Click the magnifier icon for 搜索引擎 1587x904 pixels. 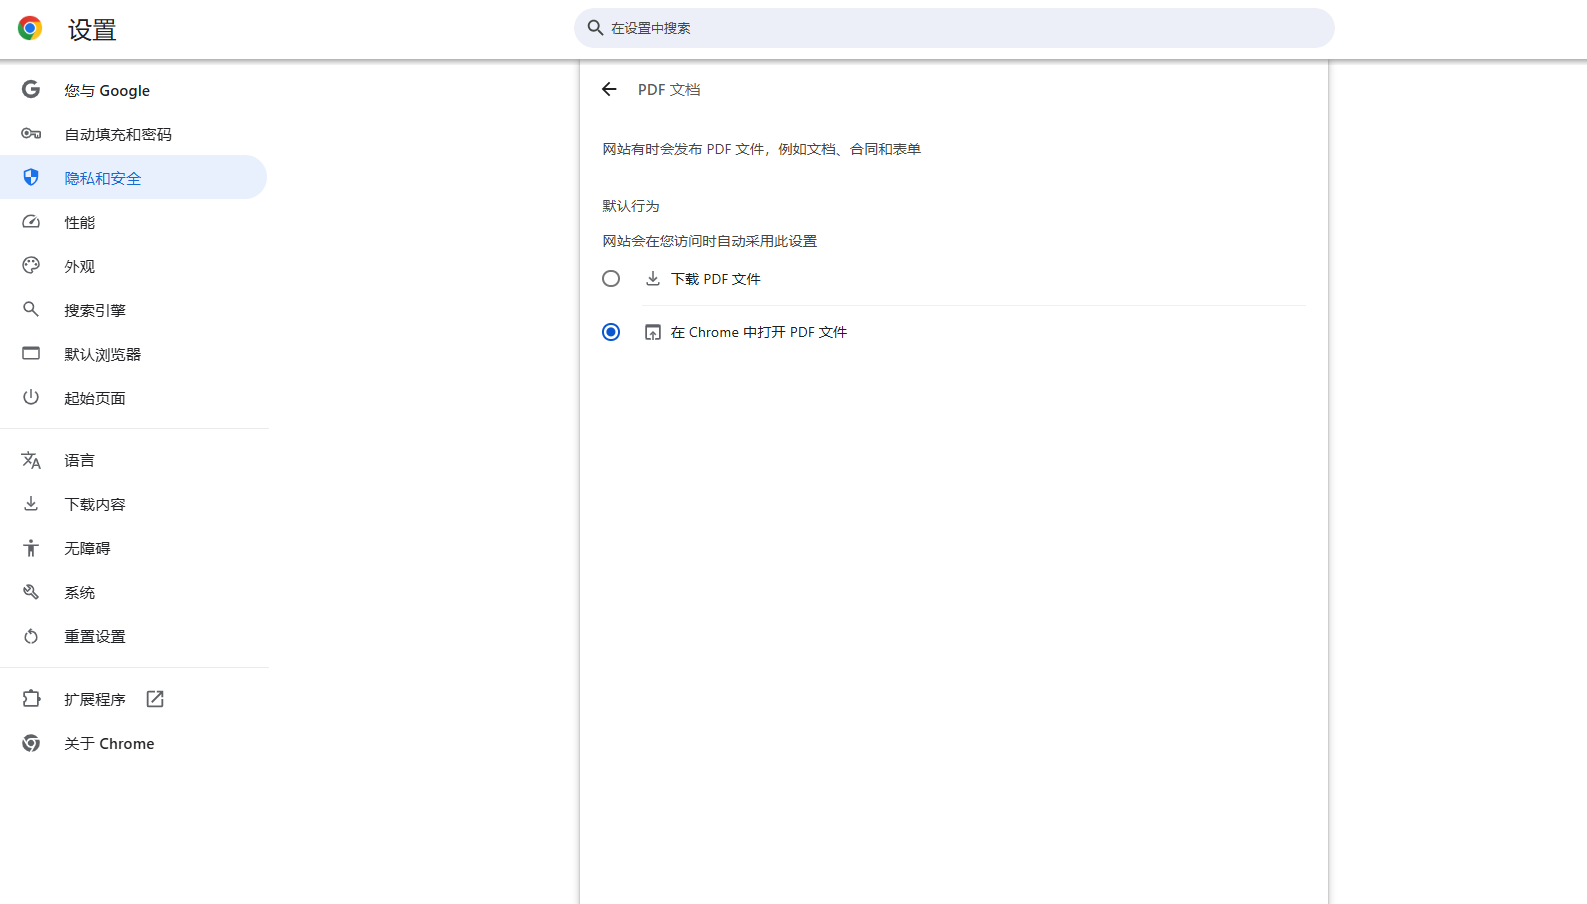(x=31, y=310)
